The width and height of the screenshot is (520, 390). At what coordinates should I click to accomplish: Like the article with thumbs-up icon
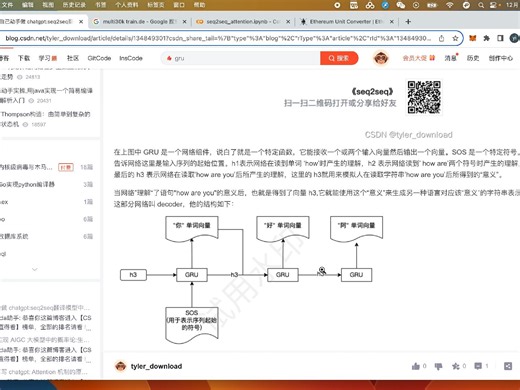[x=416, y=366]
